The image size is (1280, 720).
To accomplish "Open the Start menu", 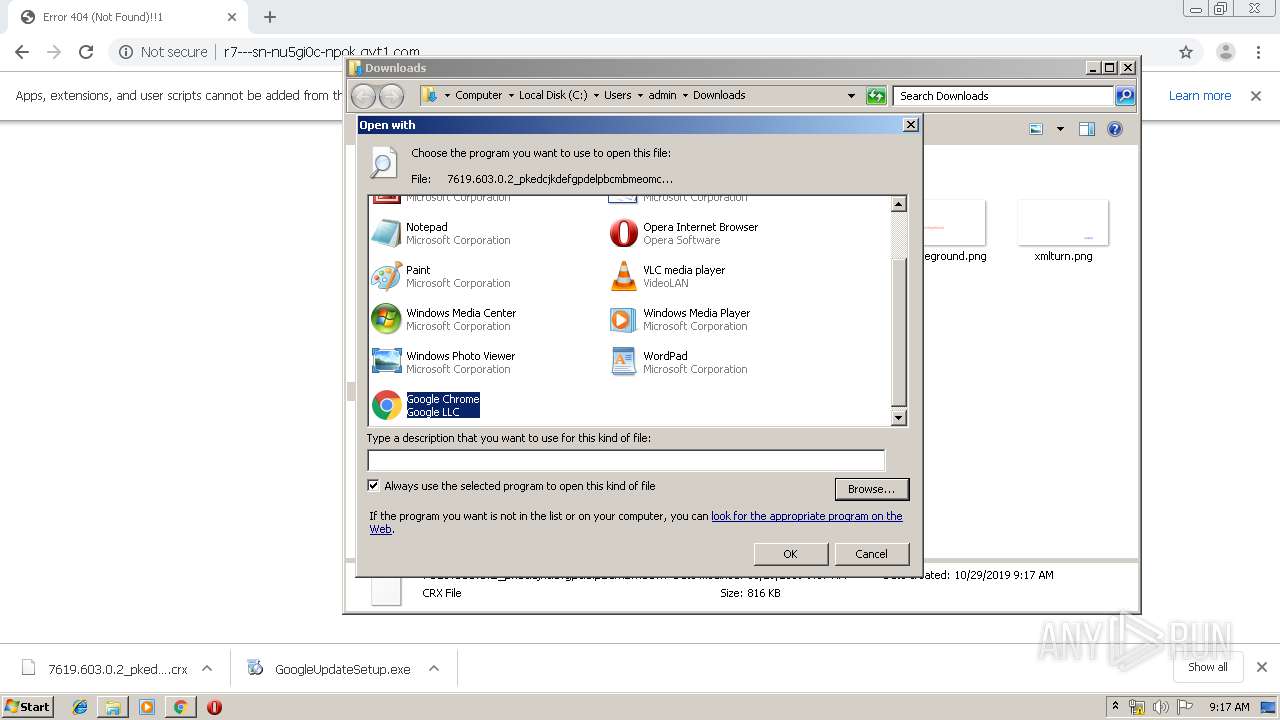I will coord(28,707).
